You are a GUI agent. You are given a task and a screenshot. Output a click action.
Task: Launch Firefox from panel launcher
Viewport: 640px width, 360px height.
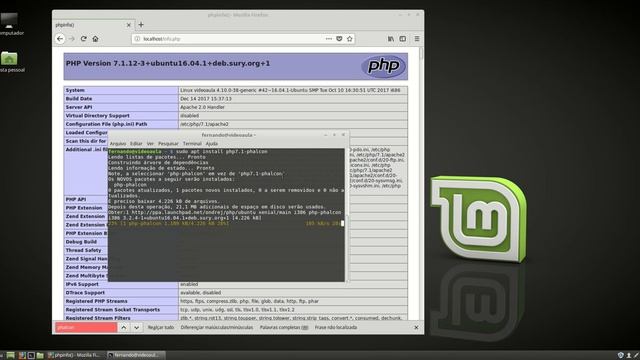[22, 356]
